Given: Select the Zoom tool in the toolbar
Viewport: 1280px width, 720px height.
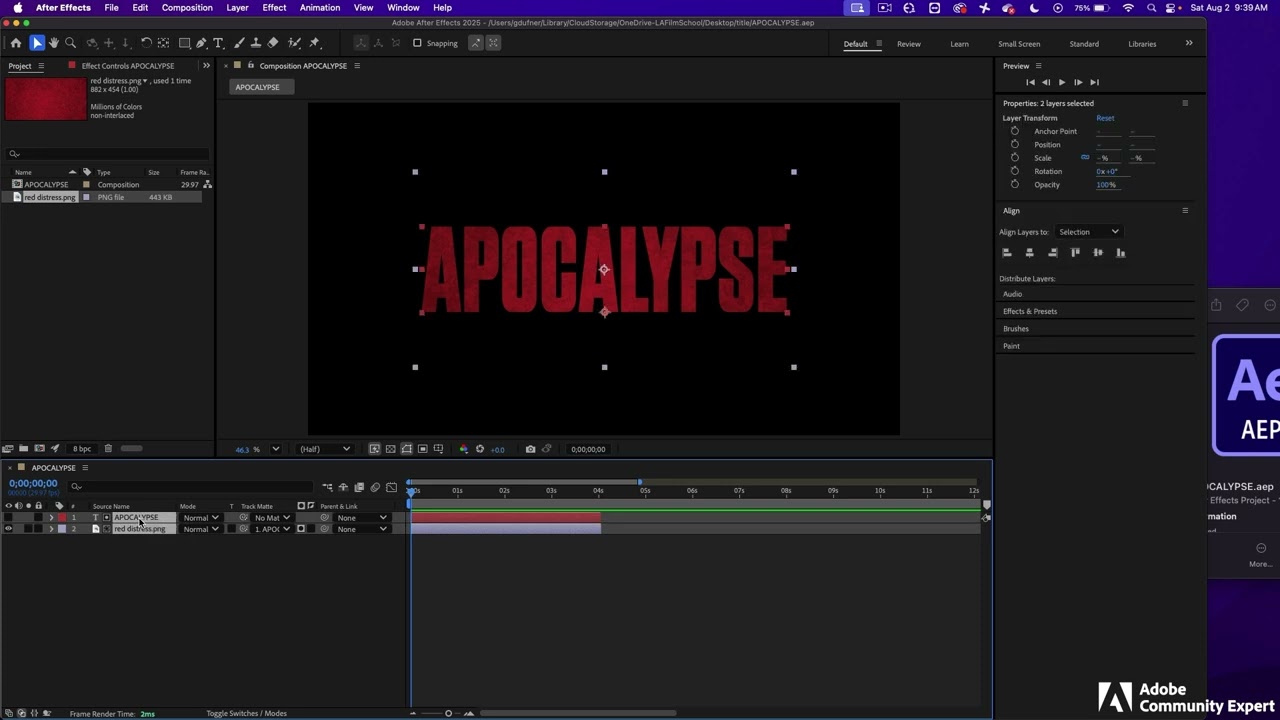Looking at the screenshot, I should (x=70, y=43).
